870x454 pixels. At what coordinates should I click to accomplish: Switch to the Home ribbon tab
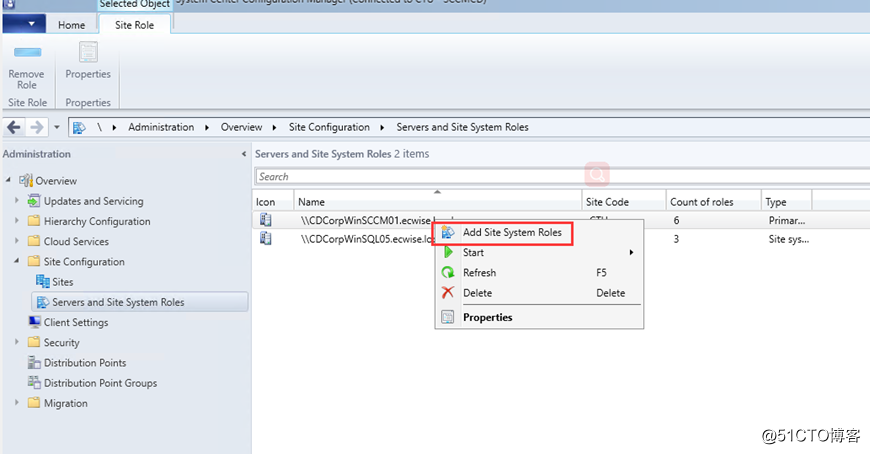pos(72,25)
